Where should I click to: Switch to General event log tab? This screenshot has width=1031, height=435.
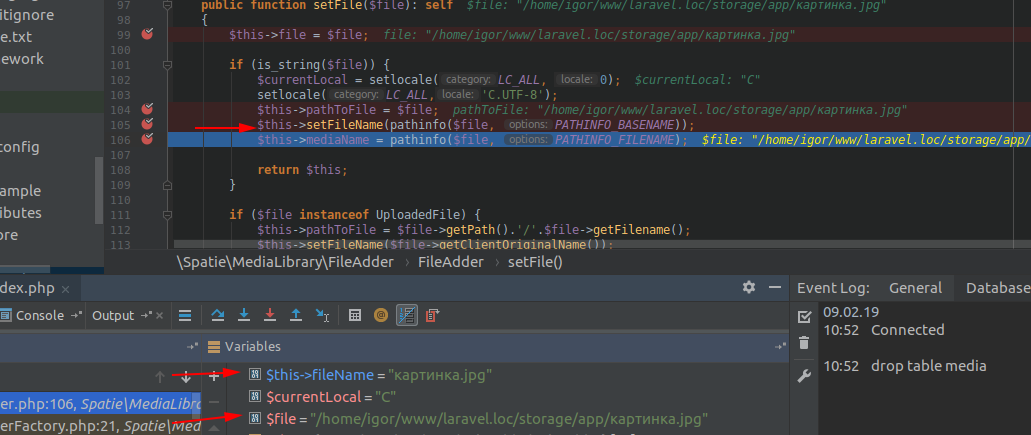(915, 288)
